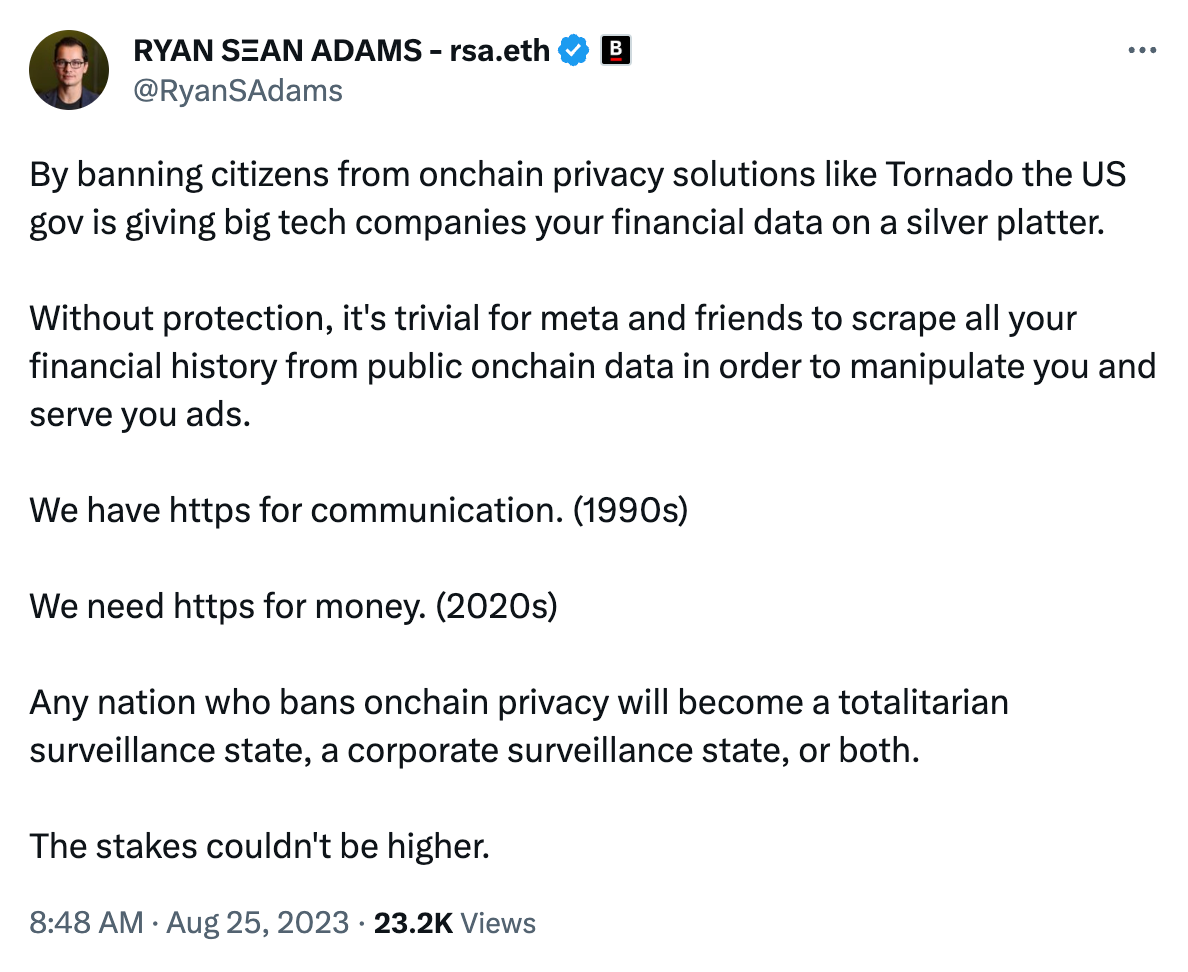The height and width of the screenshot is (972, 1188).
Task: Click Ryan Sean Adams' profile avatar
Action: (69, 69)
